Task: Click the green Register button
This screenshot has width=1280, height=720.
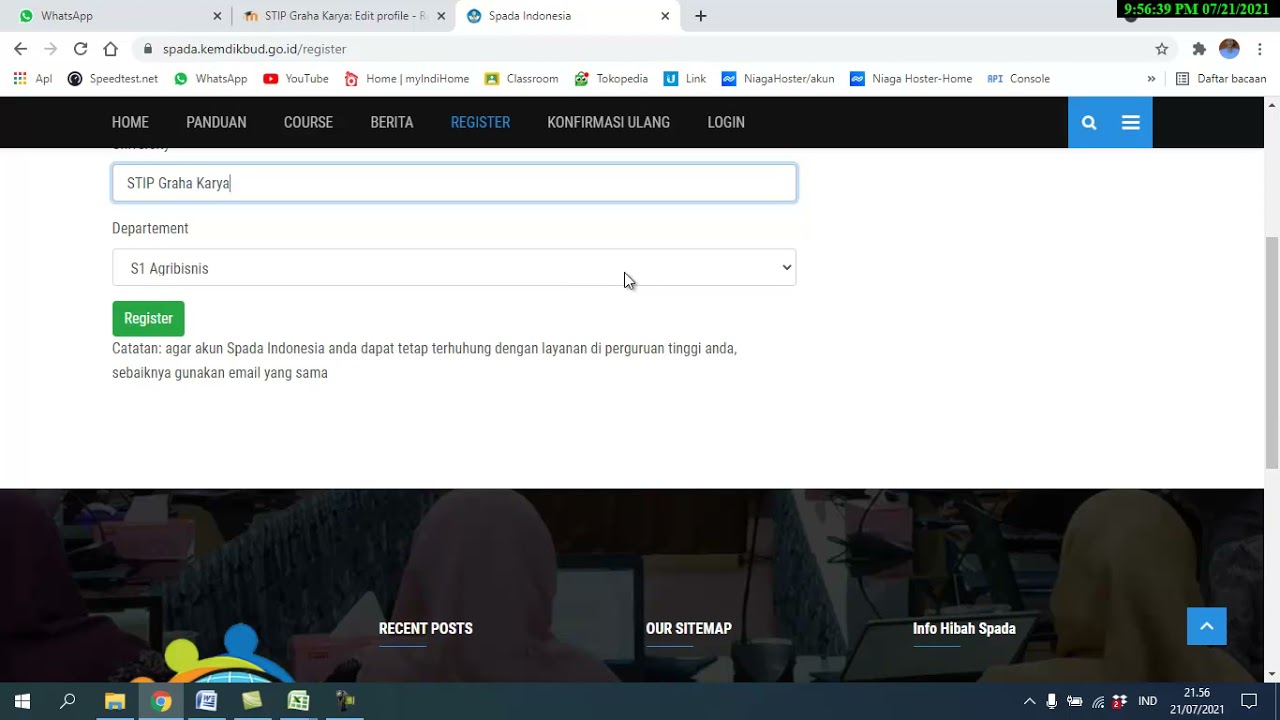Action: point(148,318)
